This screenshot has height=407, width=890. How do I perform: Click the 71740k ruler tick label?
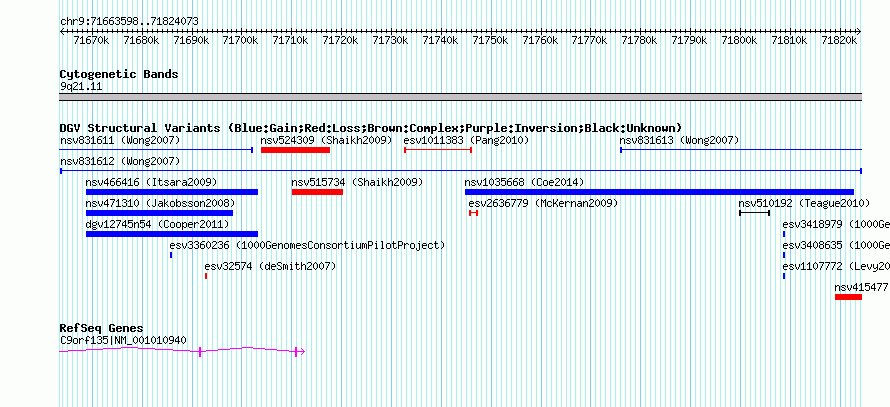tap(440, 40)
